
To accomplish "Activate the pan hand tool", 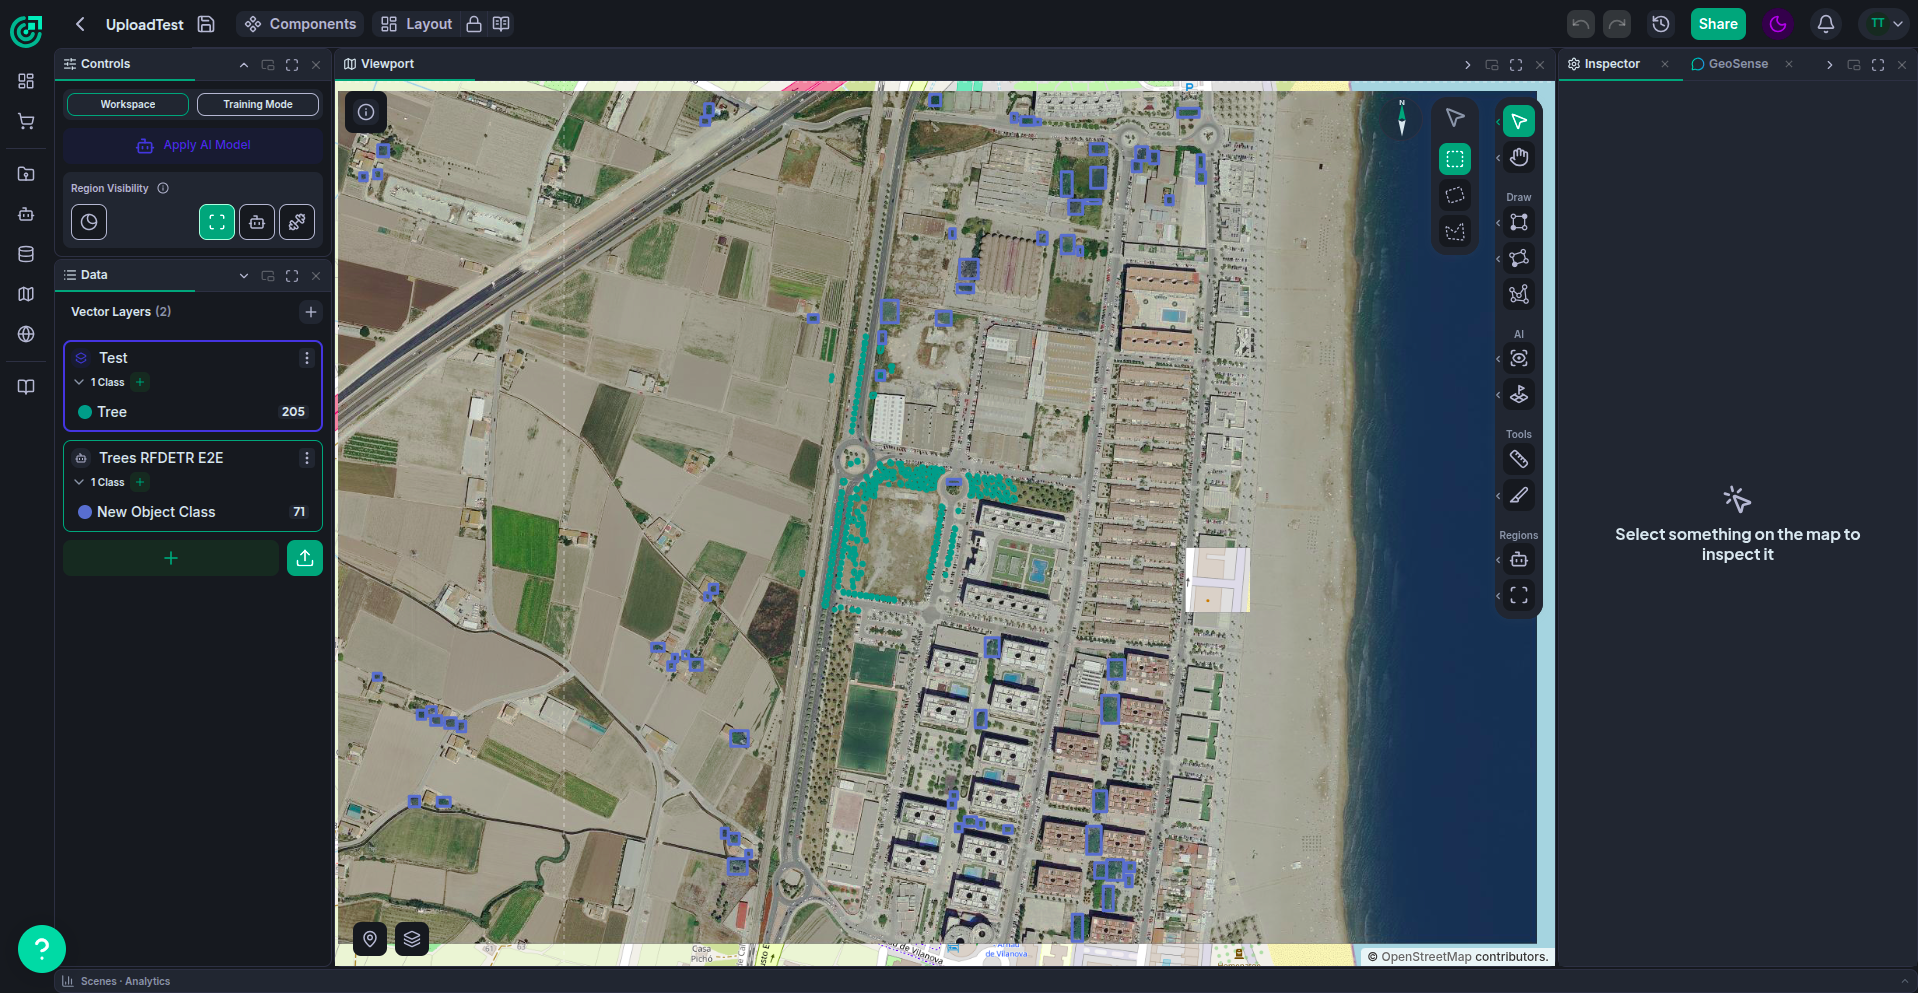I will pyautogui.click(x=1518, y=157).
